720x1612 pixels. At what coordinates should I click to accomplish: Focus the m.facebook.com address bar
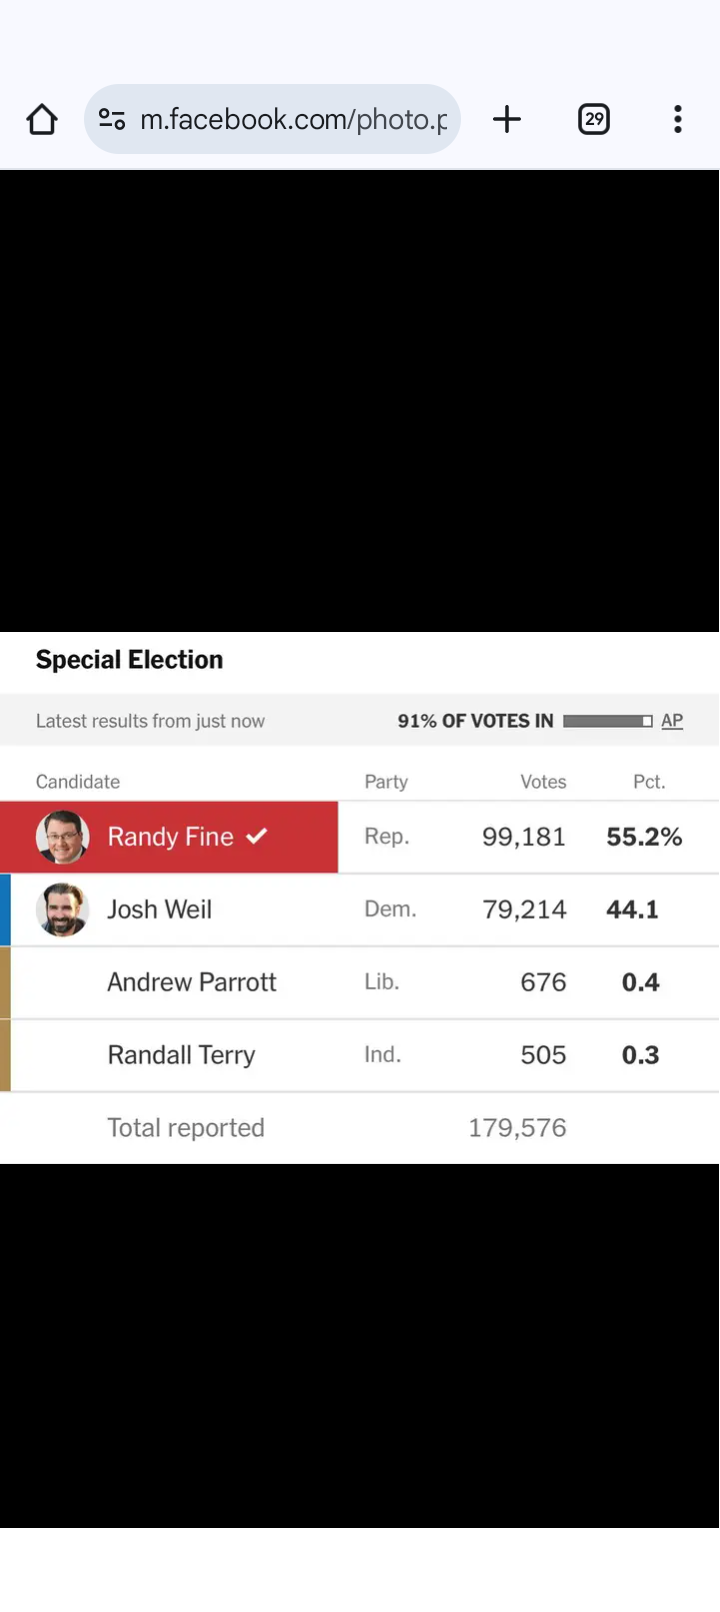pos(293,120)
